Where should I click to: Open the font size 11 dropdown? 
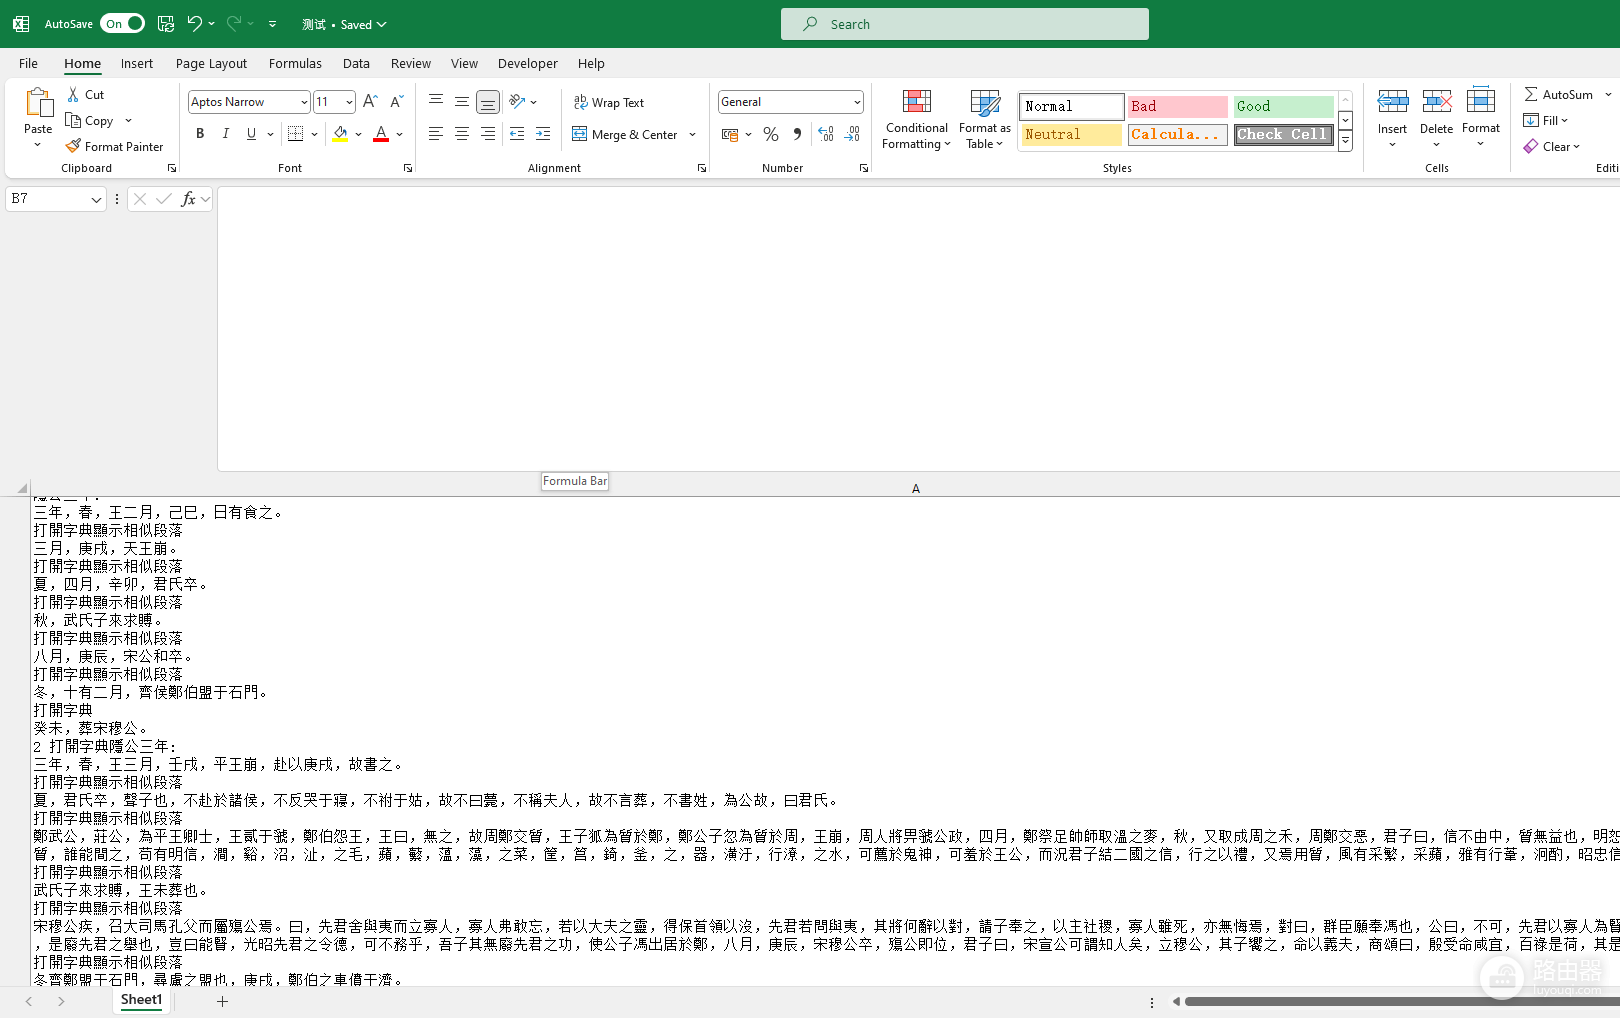349,102
